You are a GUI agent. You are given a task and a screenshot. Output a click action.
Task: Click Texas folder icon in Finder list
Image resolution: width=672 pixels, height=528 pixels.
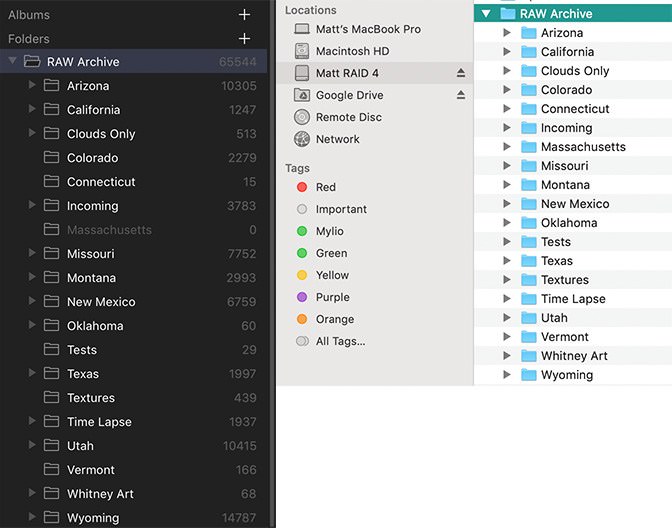(x=529, y=261)
